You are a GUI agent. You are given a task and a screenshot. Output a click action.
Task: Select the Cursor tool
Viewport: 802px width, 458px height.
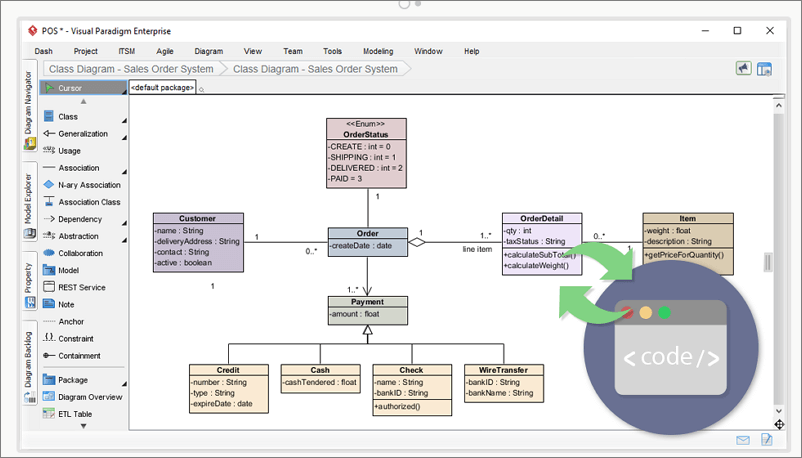point(83,88)
